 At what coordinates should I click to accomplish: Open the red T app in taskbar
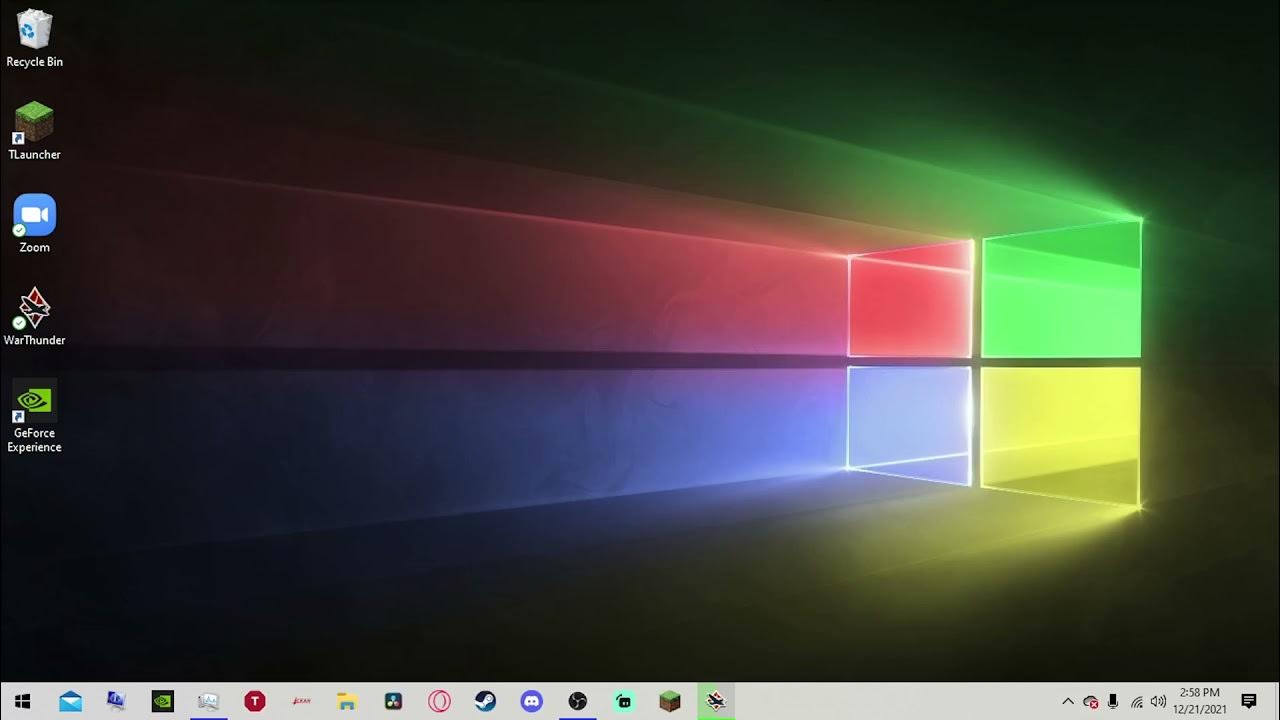click(255, 701)
